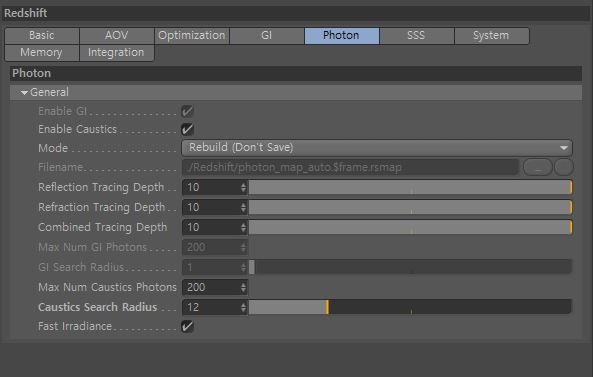Switch to the Basic tab
The image size is (593, 377).
coord(42,36)
